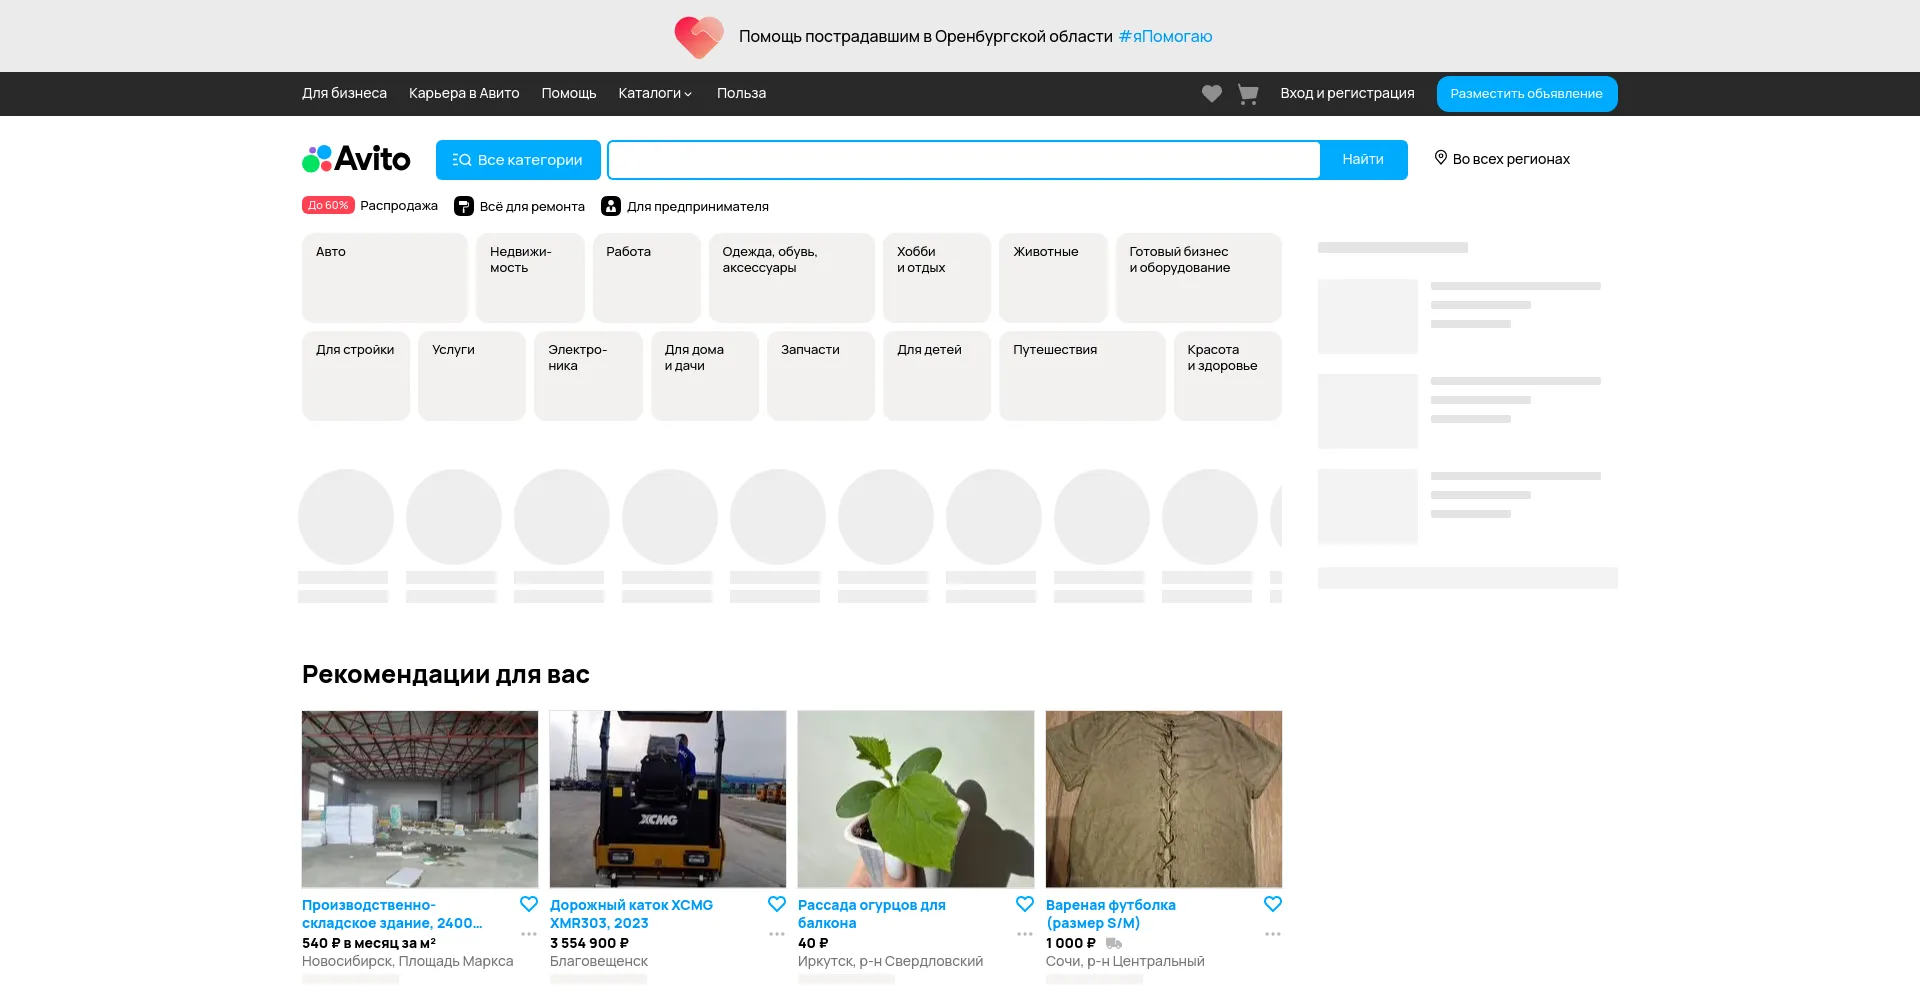Open 'Рассада огурцов для балкона' title

coord(871,914)
